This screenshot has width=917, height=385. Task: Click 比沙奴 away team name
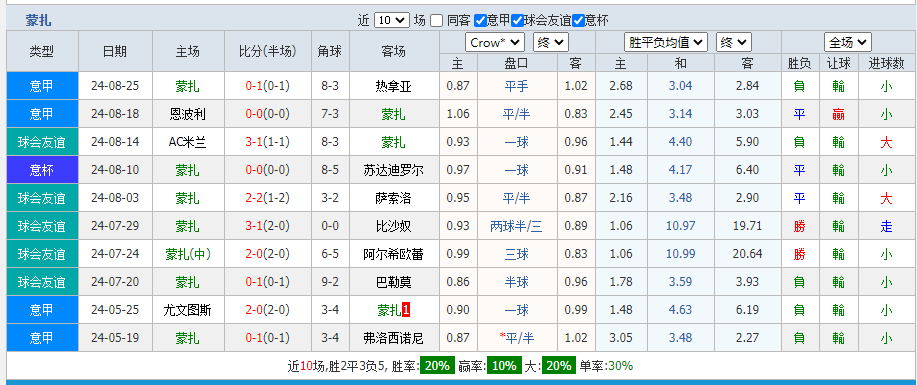click(x=394, y=226)
